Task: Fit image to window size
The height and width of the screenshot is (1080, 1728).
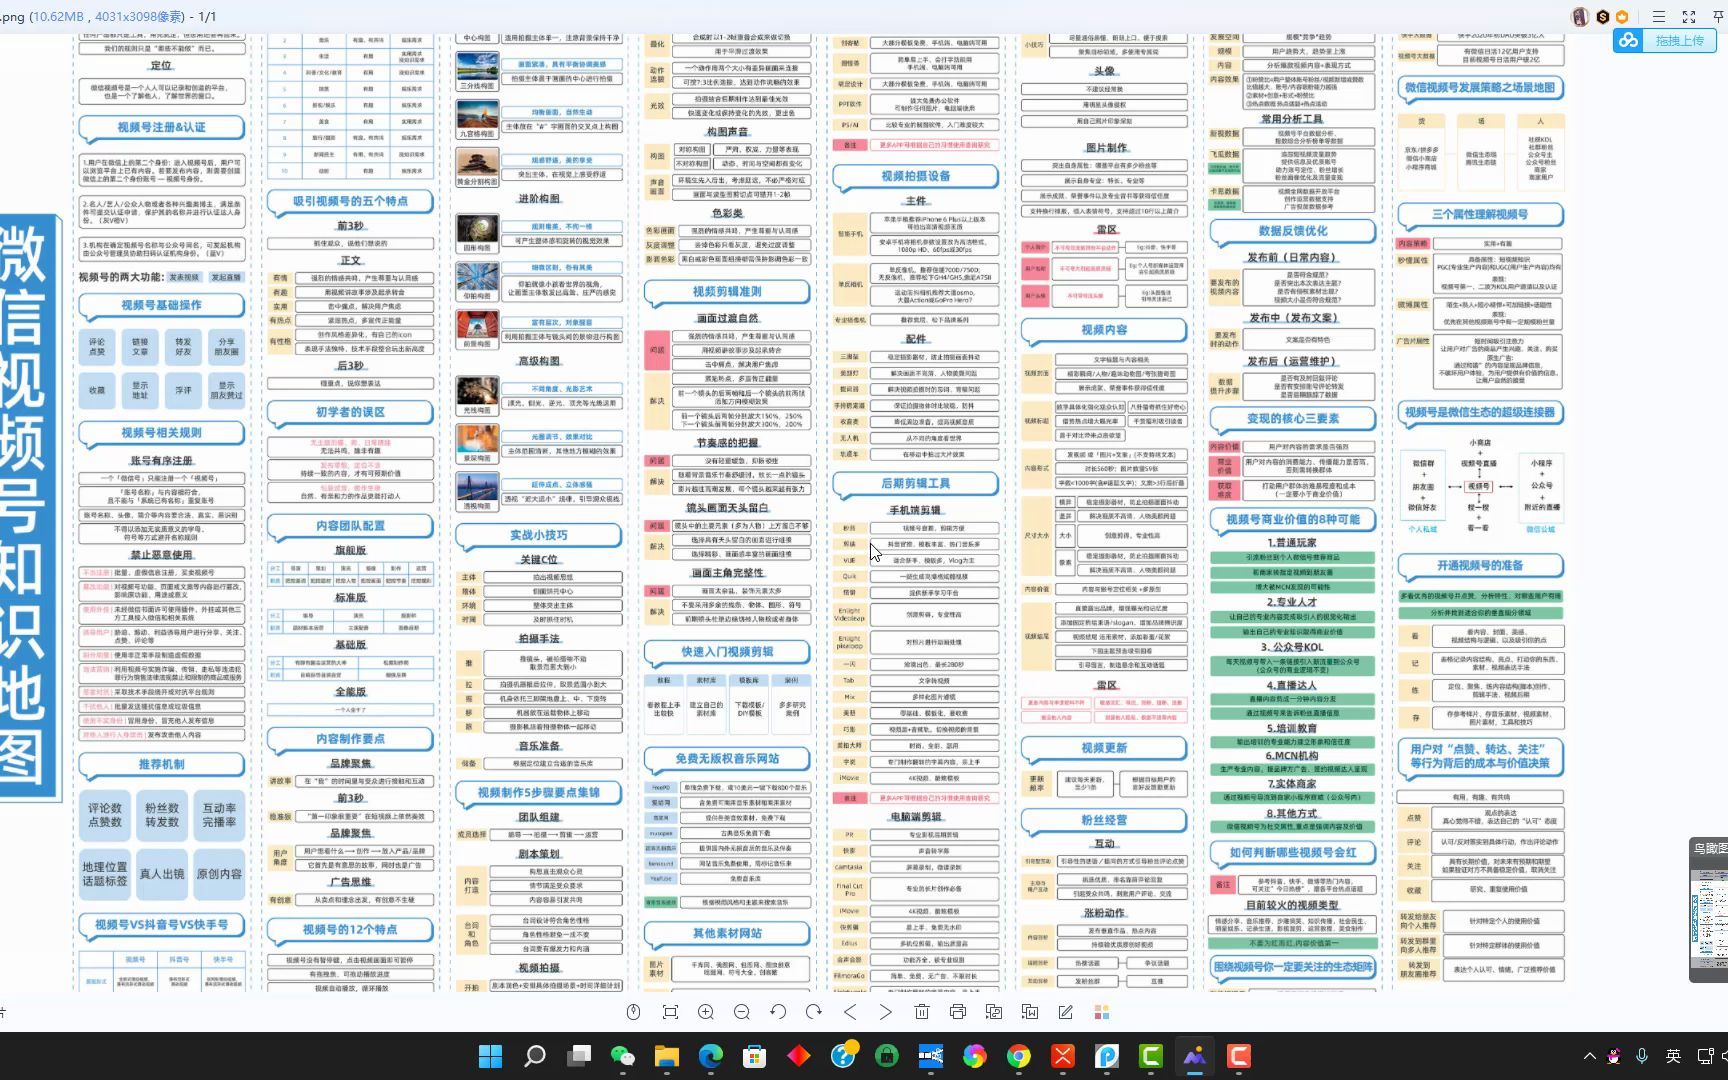Action: (x=670, y=1012)
